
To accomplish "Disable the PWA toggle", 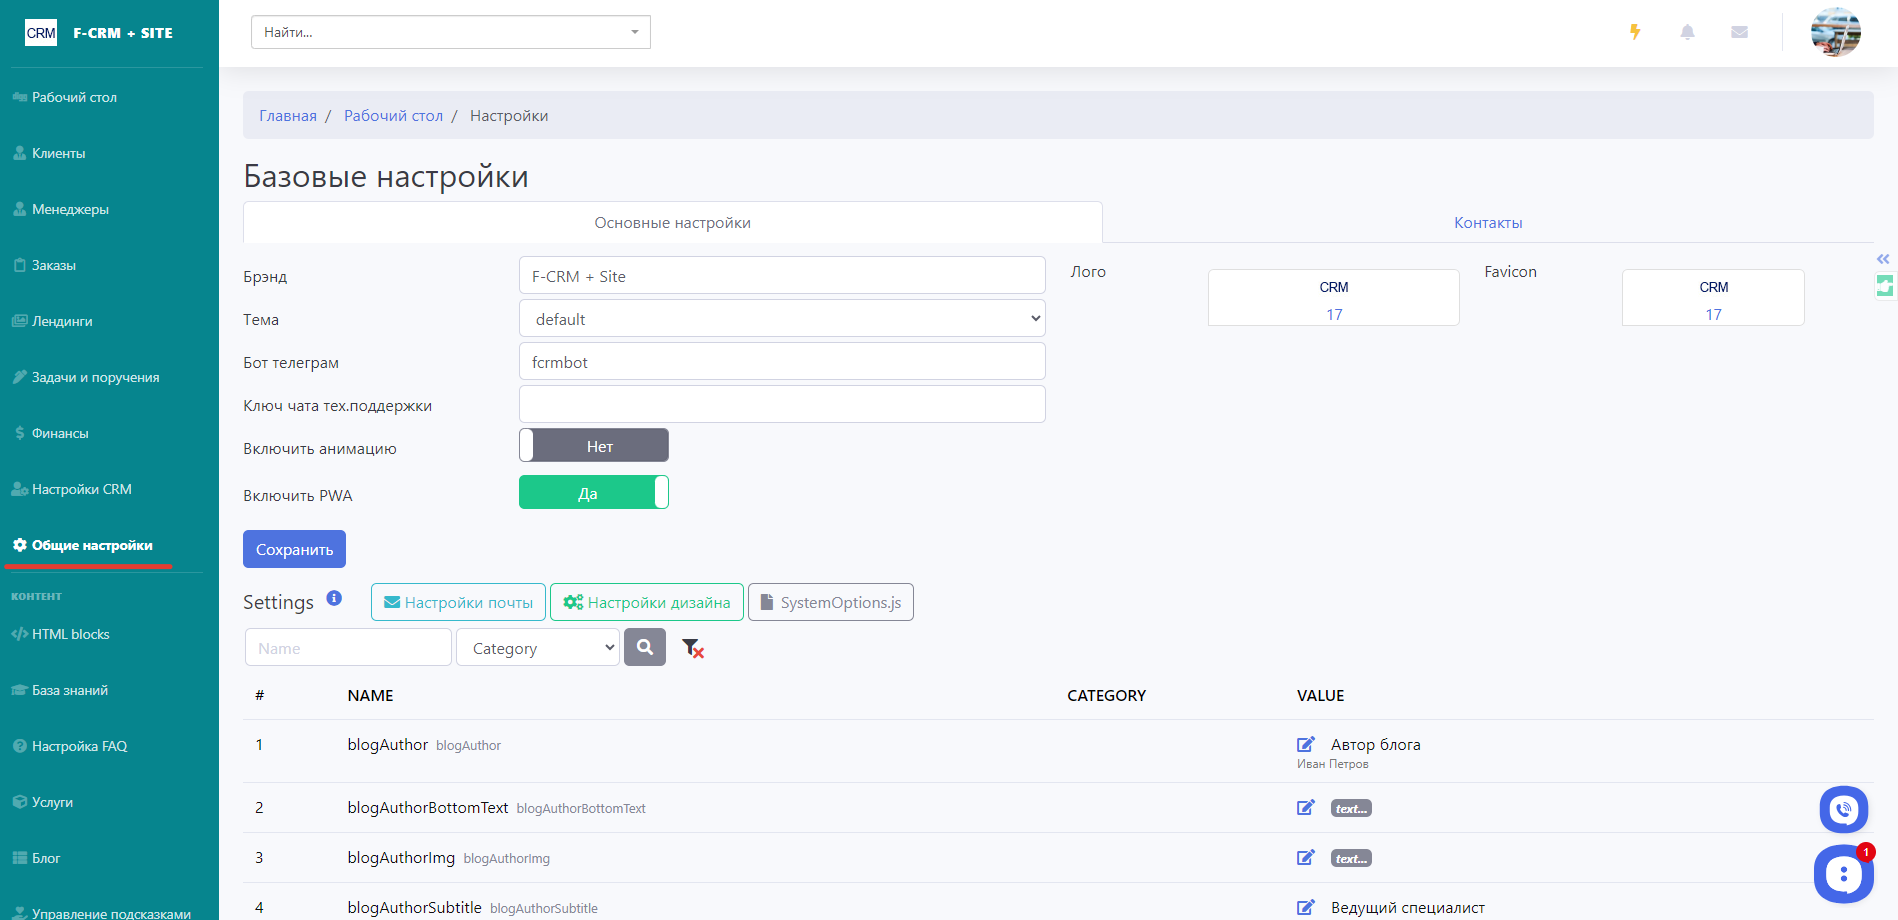I will 594,493.
